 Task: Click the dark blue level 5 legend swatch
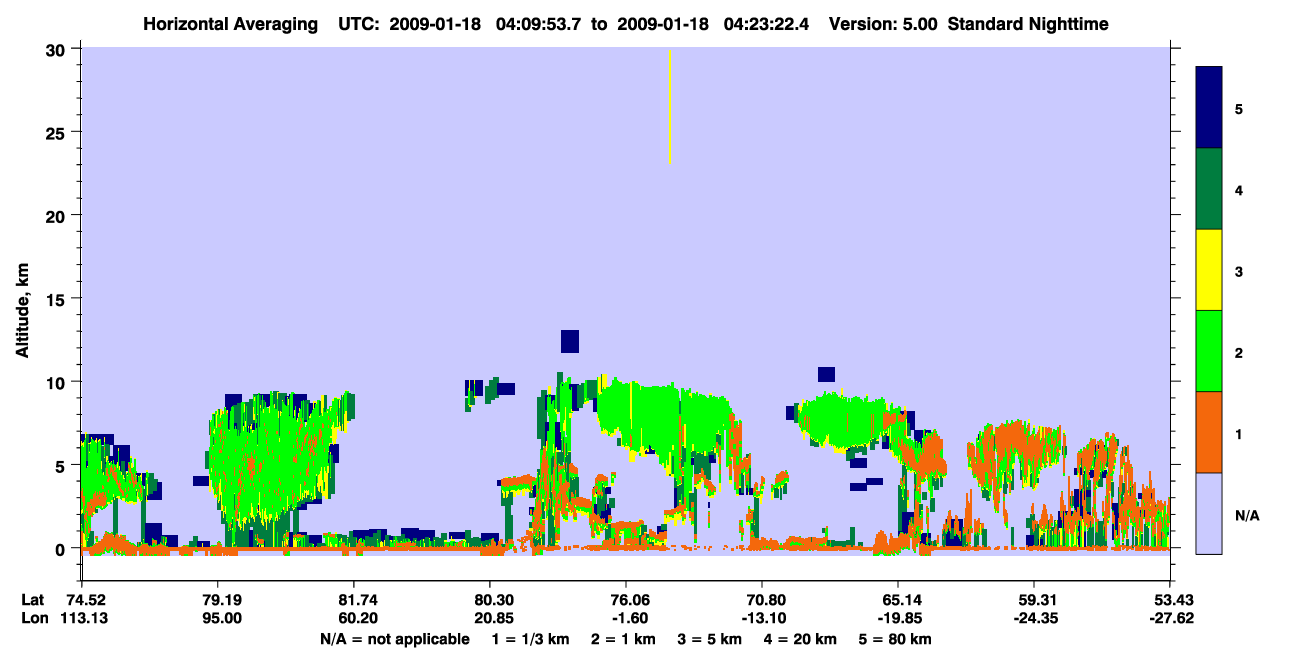pyautogui.click(x=1209, y=108)
